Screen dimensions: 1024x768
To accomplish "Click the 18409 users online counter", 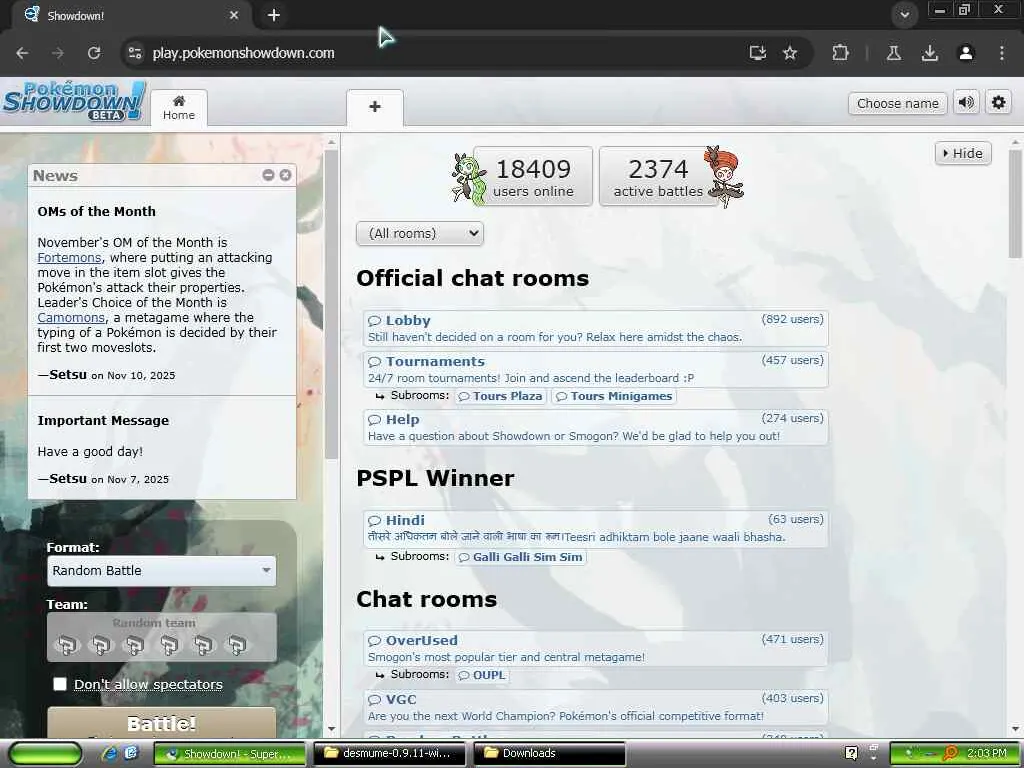I will coord(533,176).
